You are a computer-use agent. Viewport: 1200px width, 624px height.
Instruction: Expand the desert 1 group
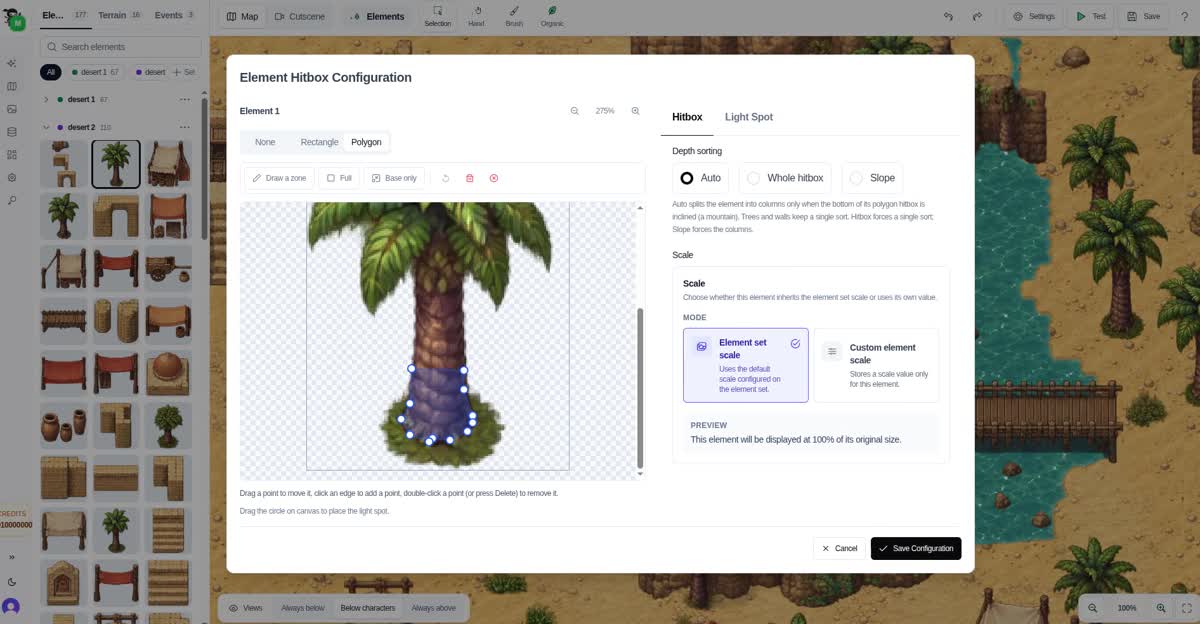[x=46, y=100]
